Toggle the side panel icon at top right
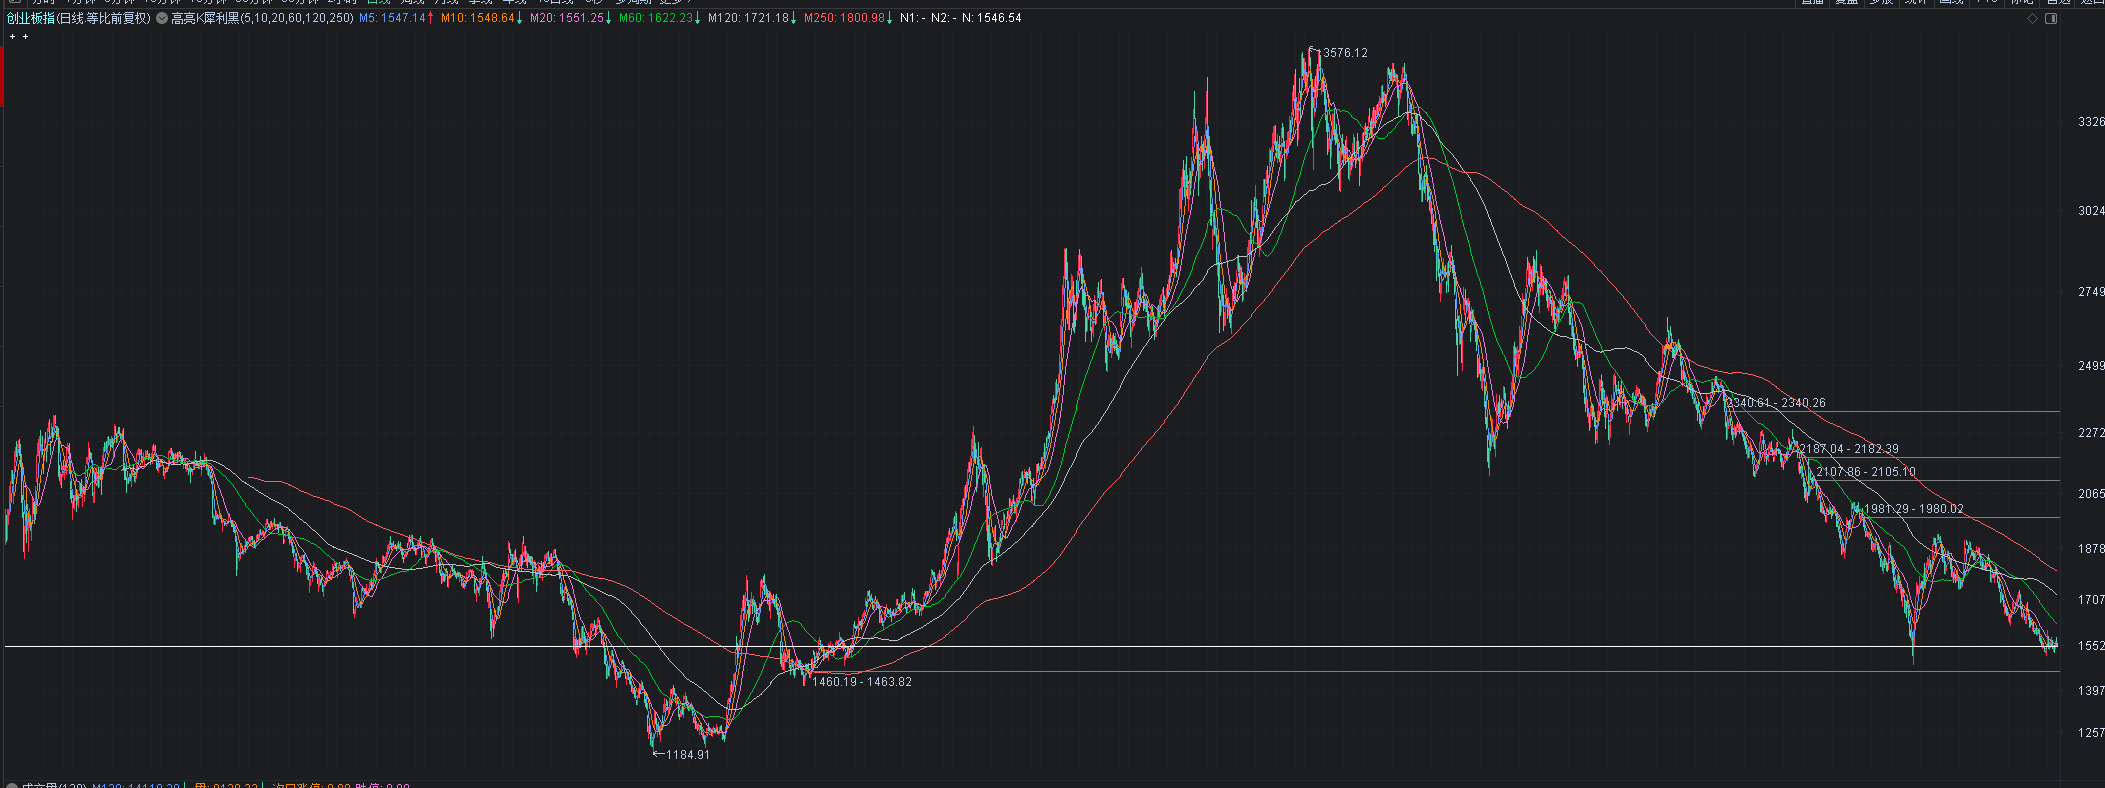The image size is (2105, 788). pyautogui.click(x=2051, y=18)
